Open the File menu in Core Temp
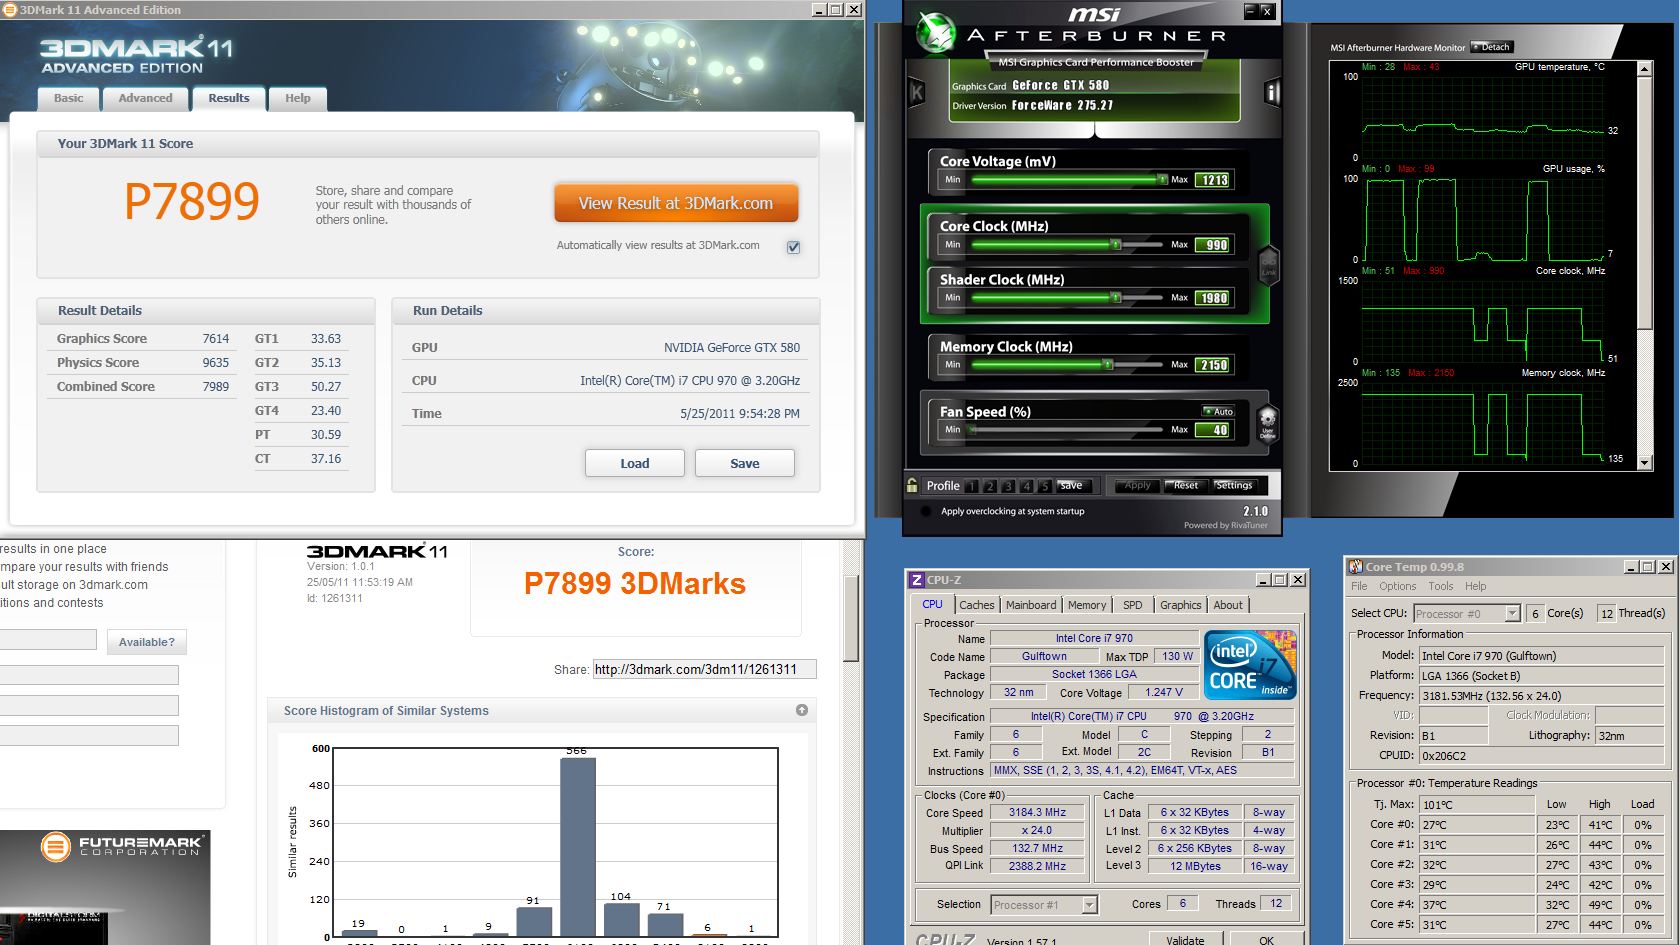Image resolution: width=1679 pixels, height=945 pixels. coord(1359,586)
